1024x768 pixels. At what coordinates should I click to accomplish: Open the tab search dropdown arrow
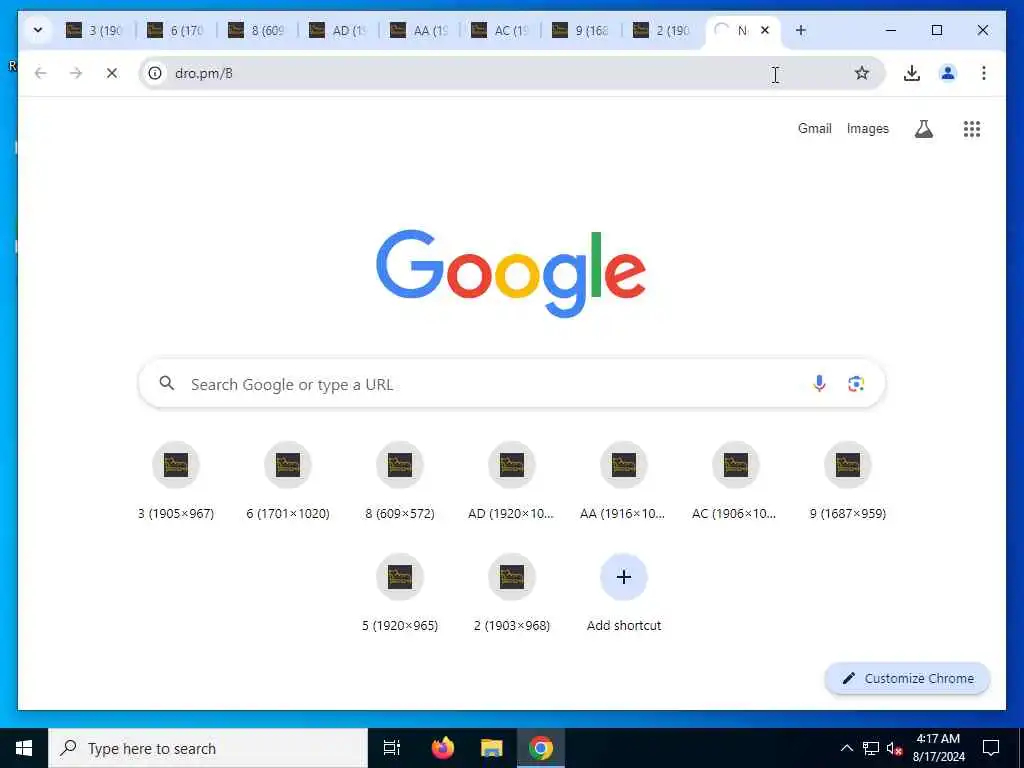[x=38, y=30]
